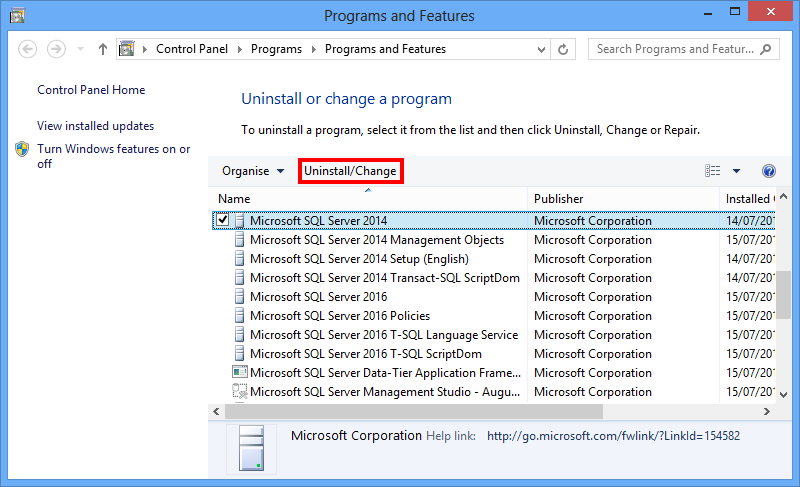Select Programs in the breadcrumb path
Screen dimensions: 800x487
[x=276, y=49]
